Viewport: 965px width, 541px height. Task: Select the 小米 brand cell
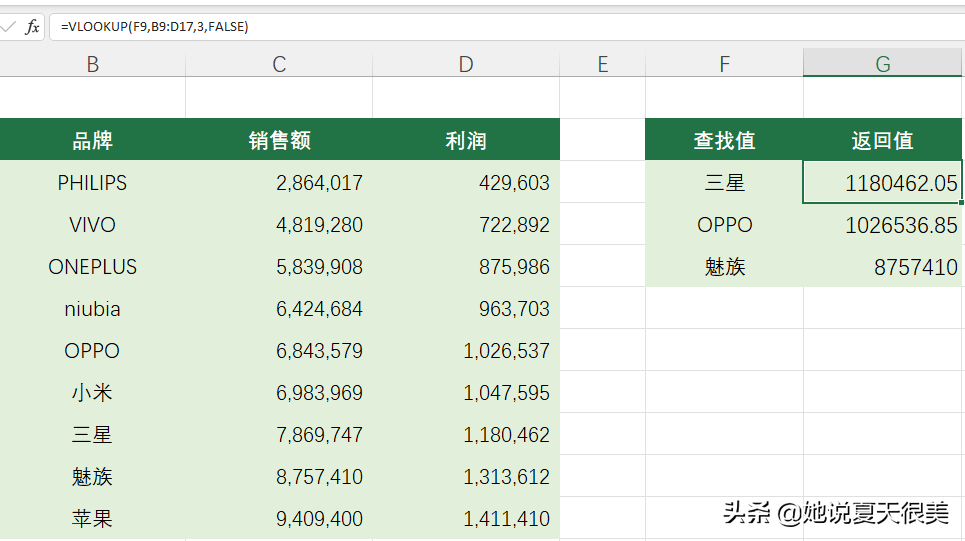[x=92, y=392]
